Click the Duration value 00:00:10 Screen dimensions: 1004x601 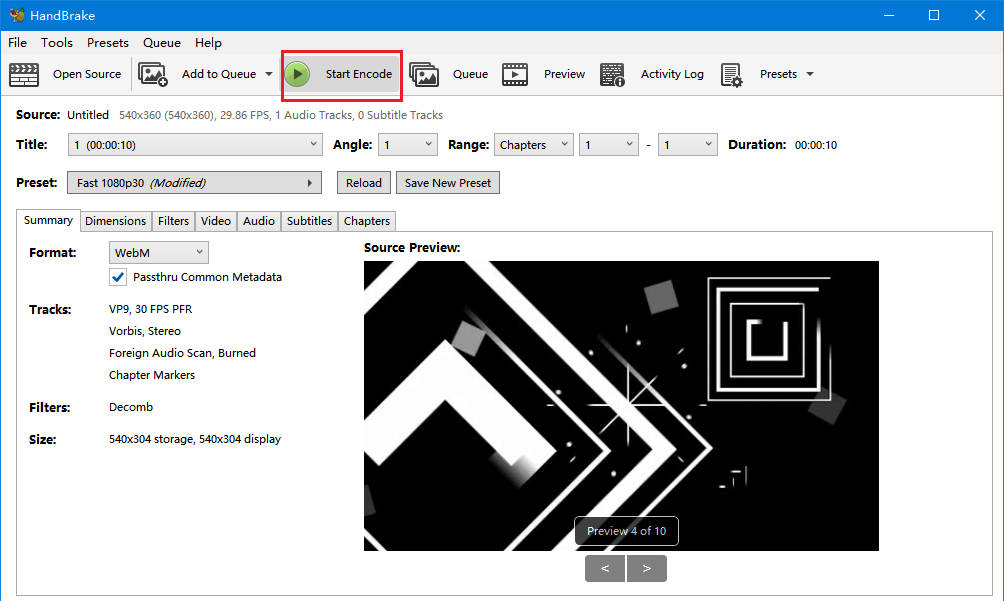pos(816,145)
